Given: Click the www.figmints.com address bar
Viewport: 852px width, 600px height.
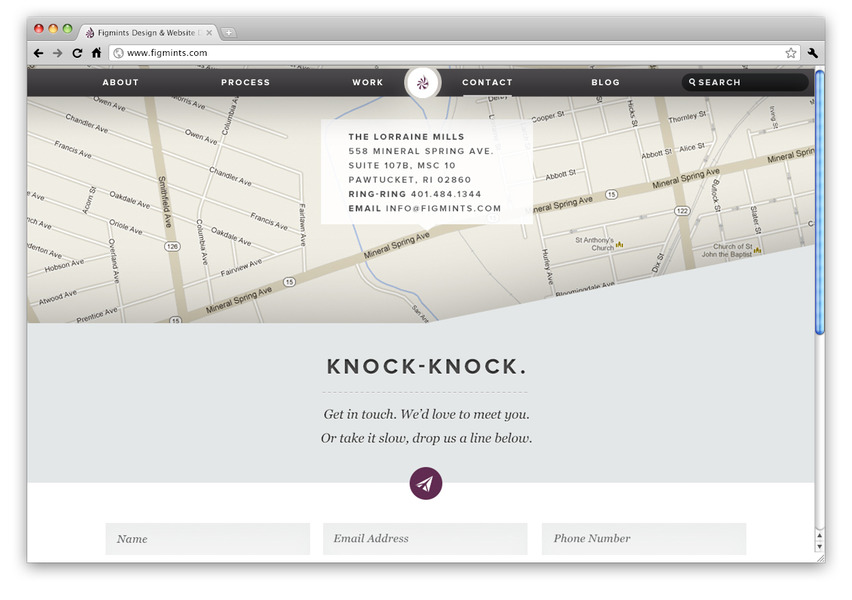Looking at the screenshot, I should click(x=454, y=53).
